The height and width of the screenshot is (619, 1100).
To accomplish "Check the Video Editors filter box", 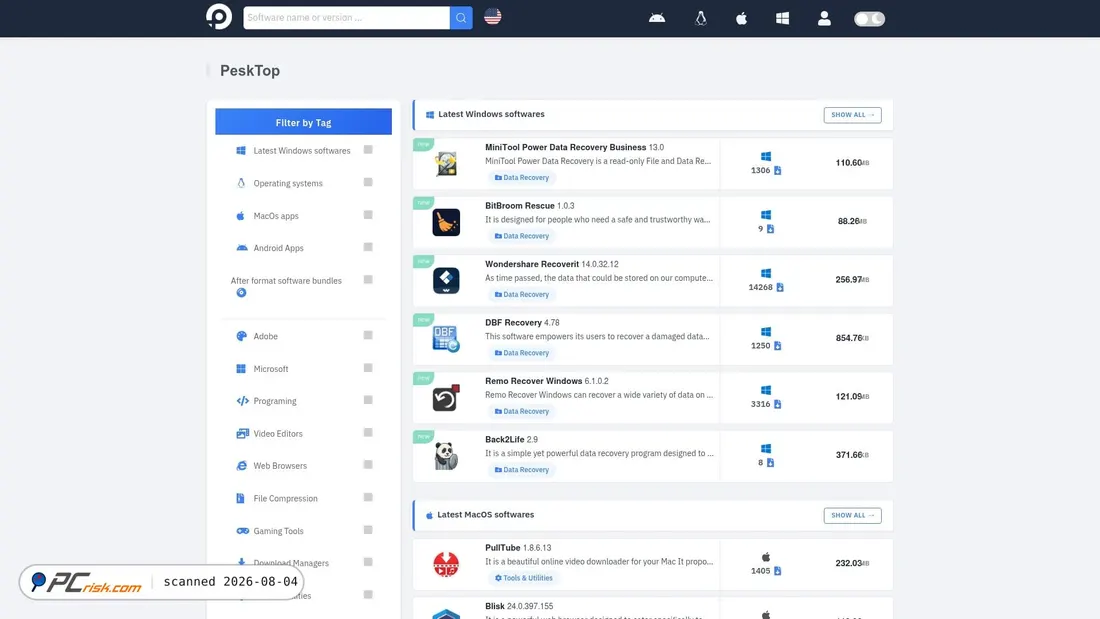I will 368,432.
